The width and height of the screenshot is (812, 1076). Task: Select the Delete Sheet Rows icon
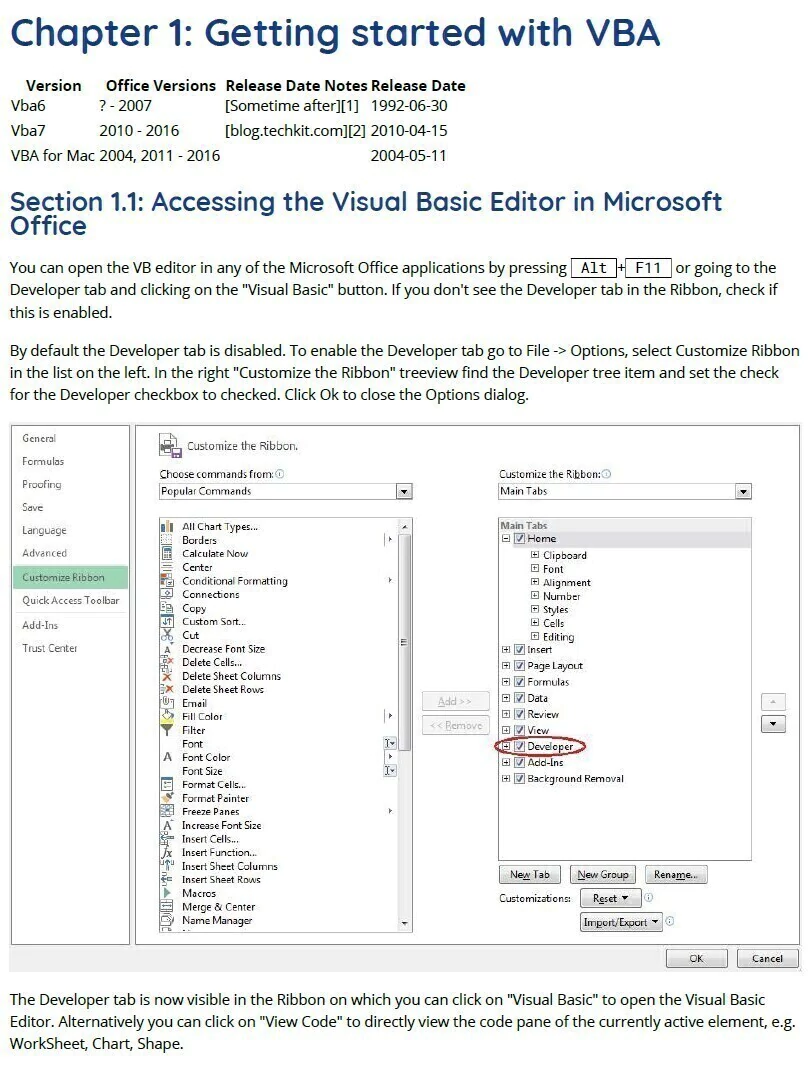point(167,689)
